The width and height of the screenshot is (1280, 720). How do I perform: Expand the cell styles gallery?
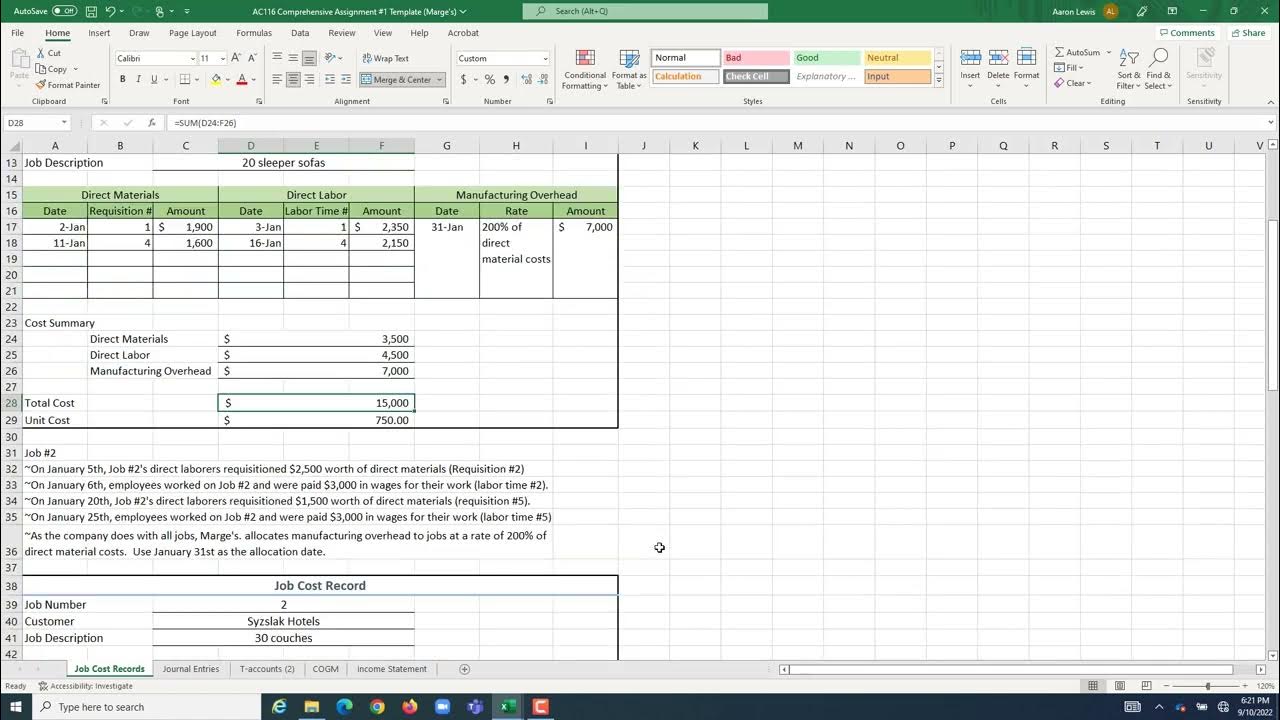(939, 81)
